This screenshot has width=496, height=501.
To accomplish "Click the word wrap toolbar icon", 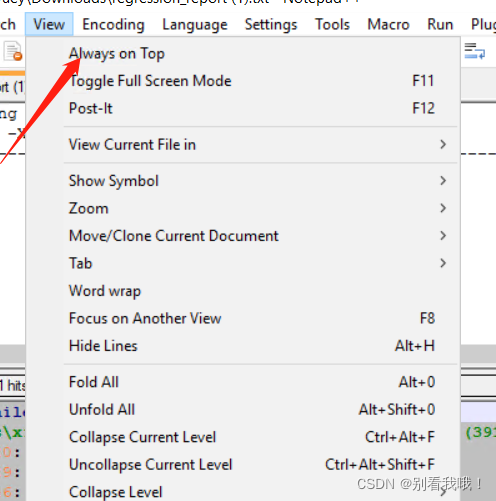I will tap(475, 51).
